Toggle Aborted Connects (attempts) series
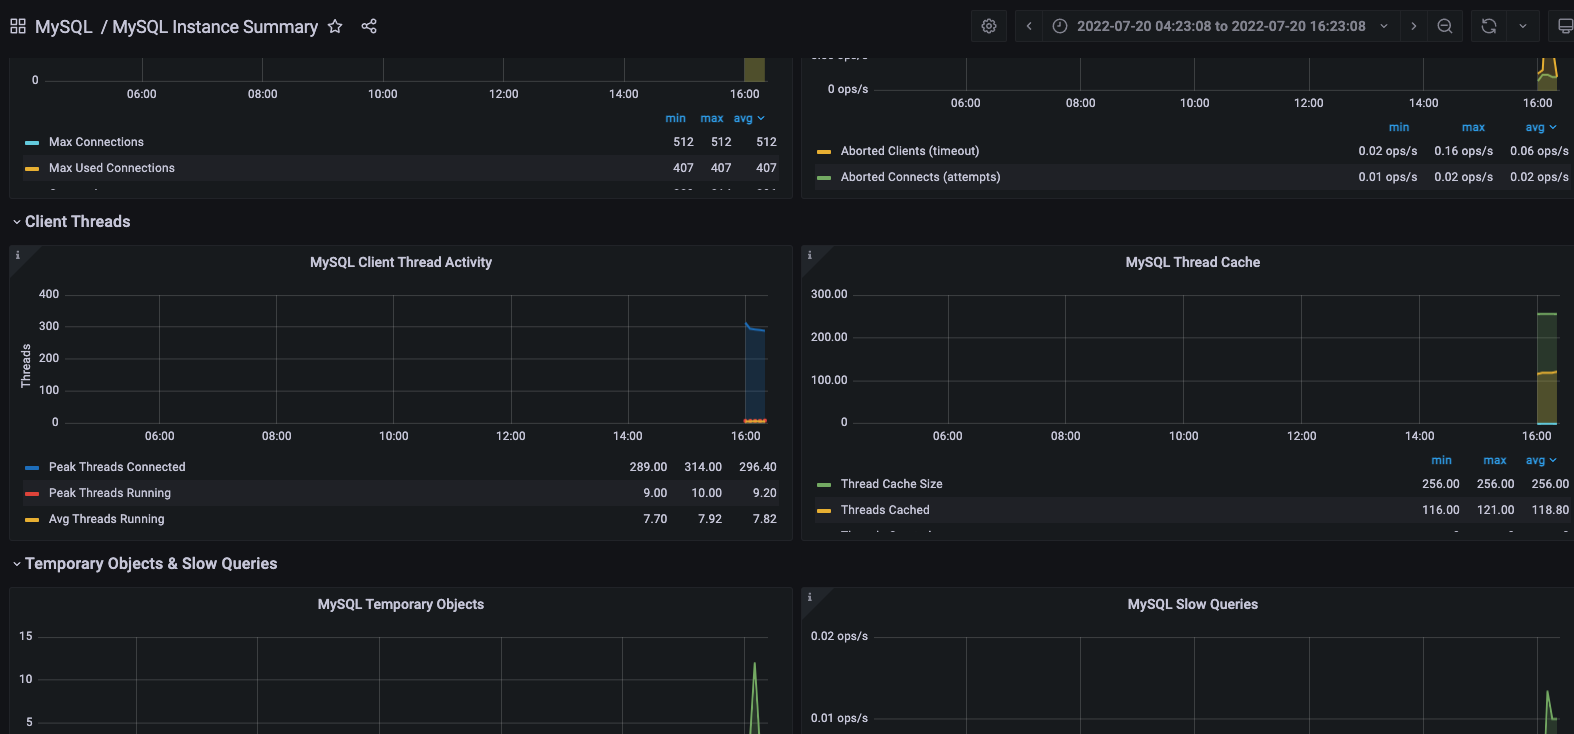This screenshot has height=734, width=1574. tap(920, 177)
